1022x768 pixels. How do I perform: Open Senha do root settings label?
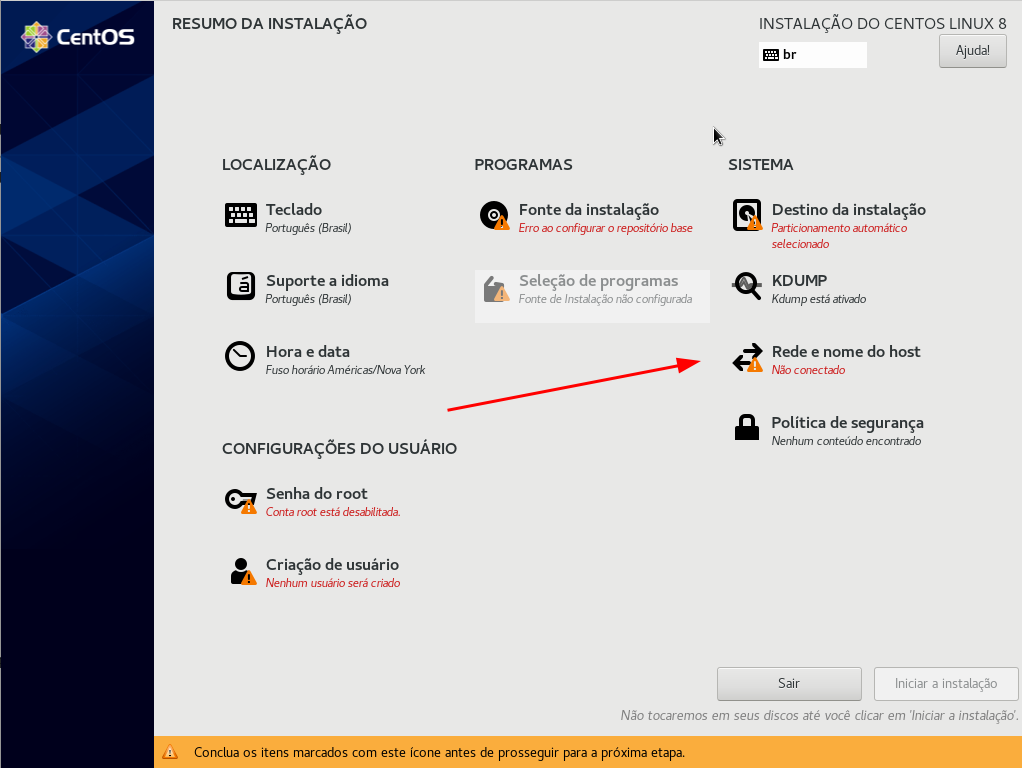click(317, 494)
